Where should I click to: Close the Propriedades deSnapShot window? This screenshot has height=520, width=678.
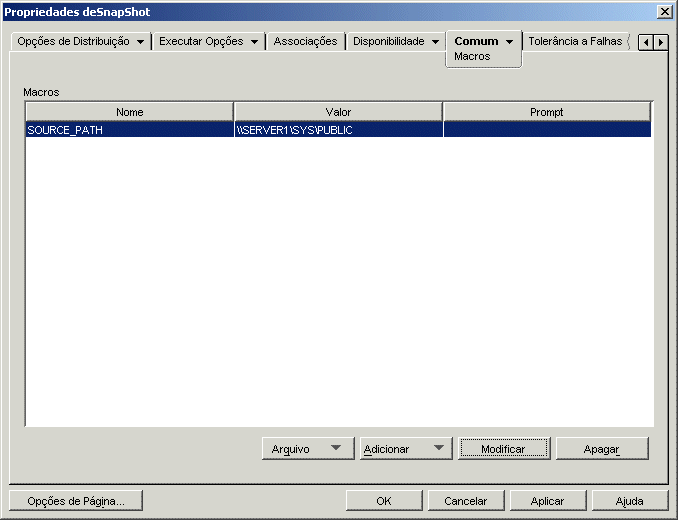[665, 12]
